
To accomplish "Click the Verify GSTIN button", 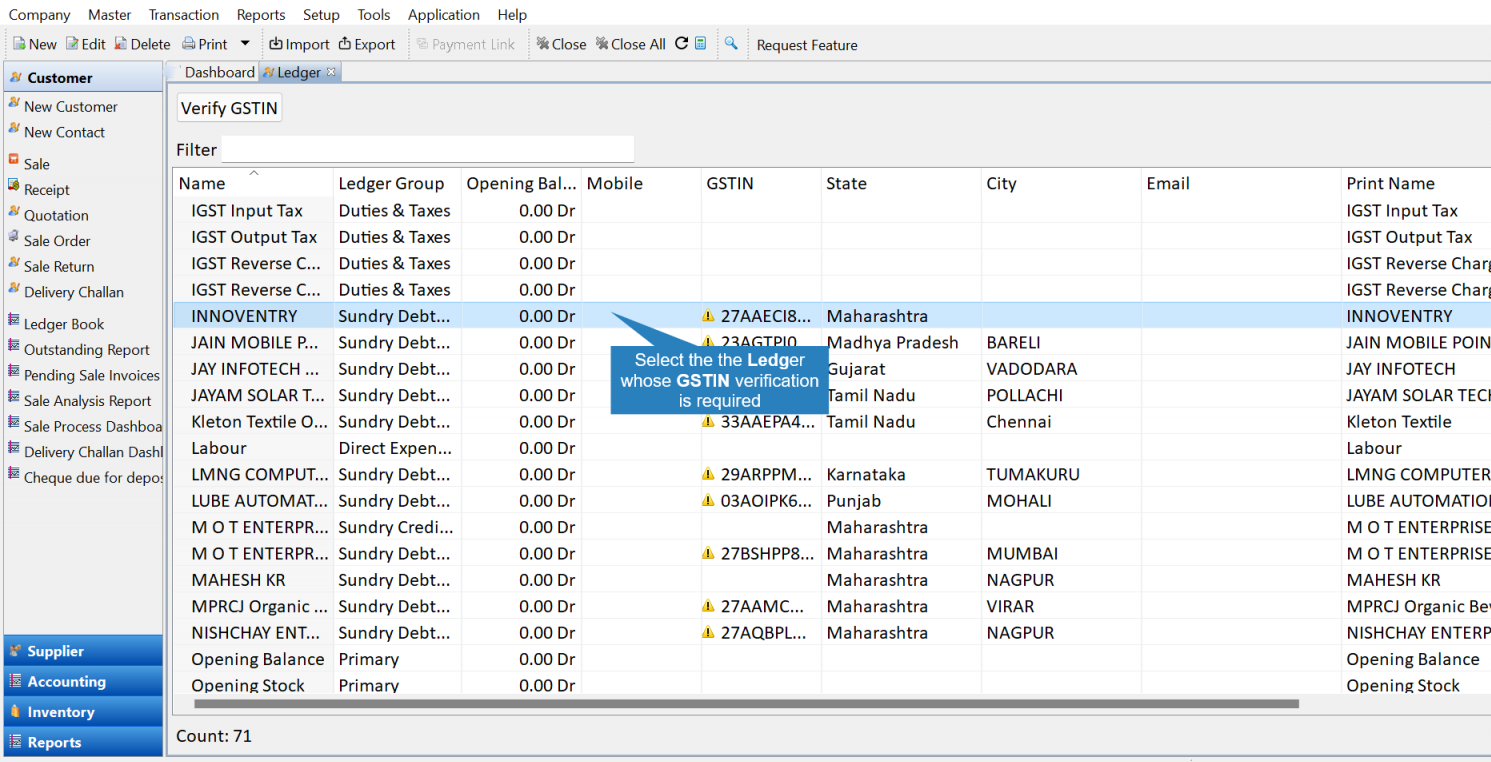I will coord(229,108).
